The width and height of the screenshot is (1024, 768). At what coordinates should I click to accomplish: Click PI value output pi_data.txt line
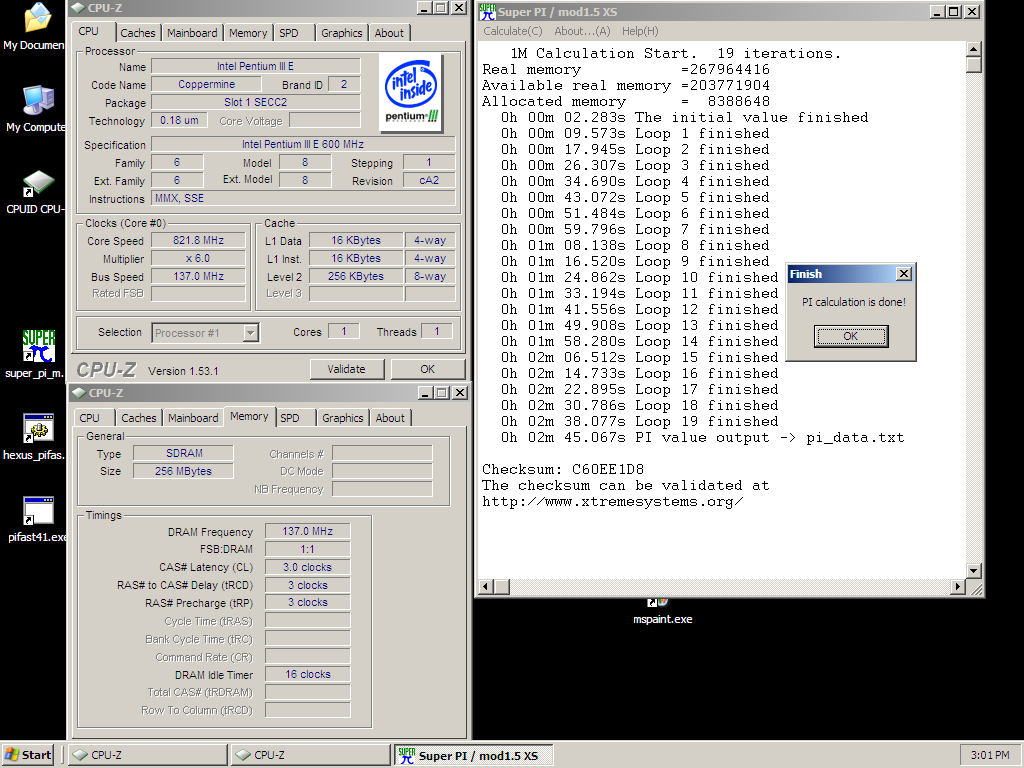click(703, 438)
